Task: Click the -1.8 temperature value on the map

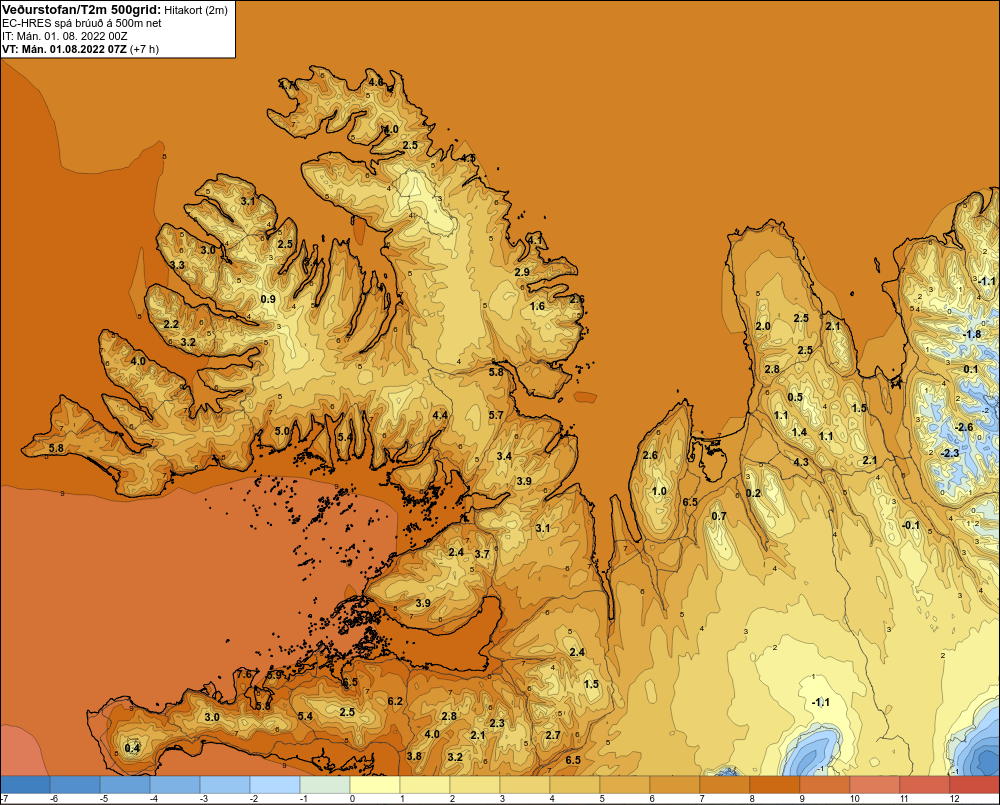Action: pyautogui.click(x=971, y=334)
